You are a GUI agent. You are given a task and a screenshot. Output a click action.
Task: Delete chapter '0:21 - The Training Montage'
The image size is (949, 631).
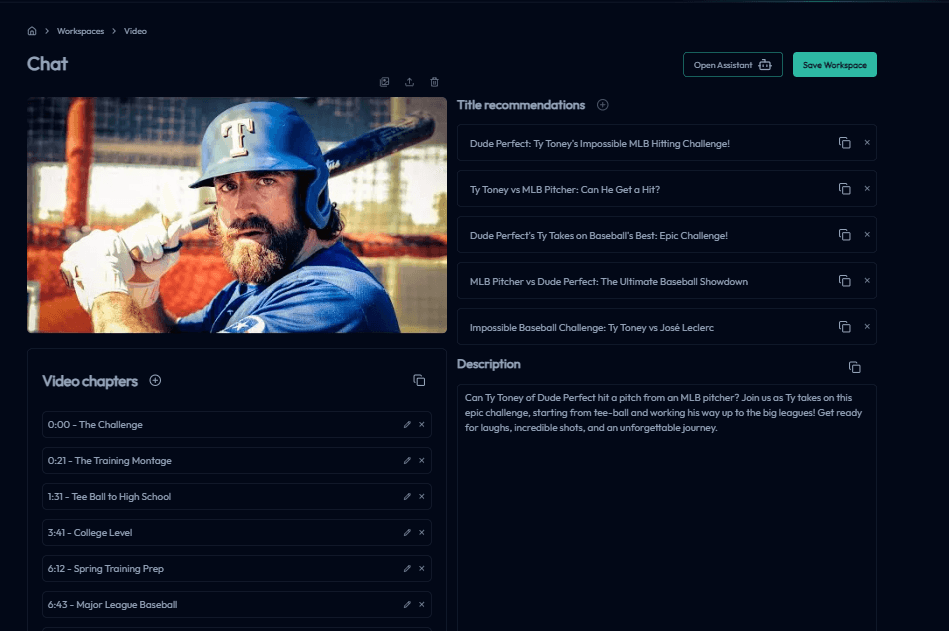pyautogui.click(x=422, y=460)
